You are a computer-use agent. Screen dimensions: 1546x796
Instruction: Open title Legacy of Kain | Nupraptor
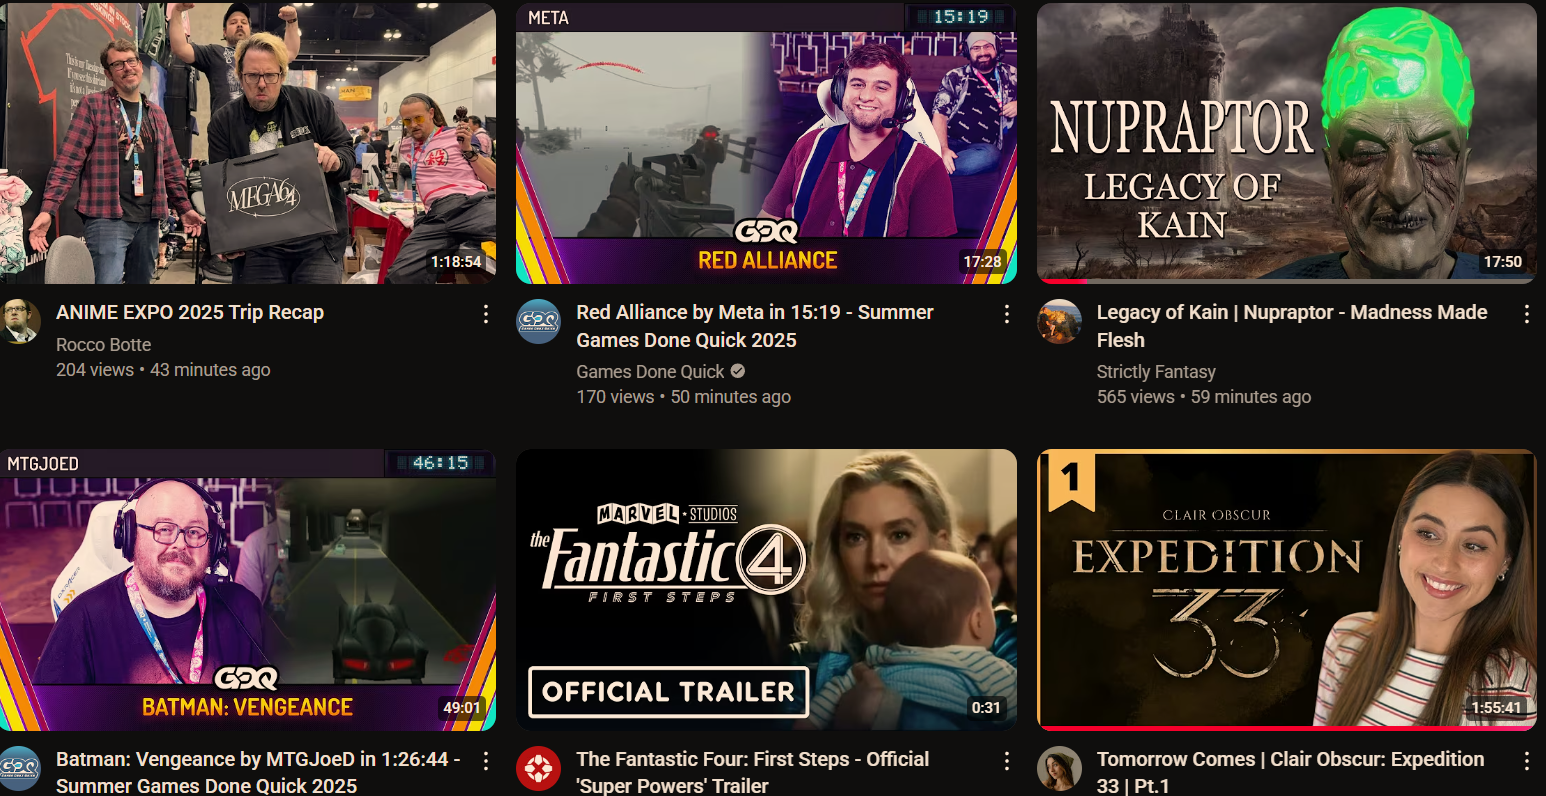tap(1292, 326)
